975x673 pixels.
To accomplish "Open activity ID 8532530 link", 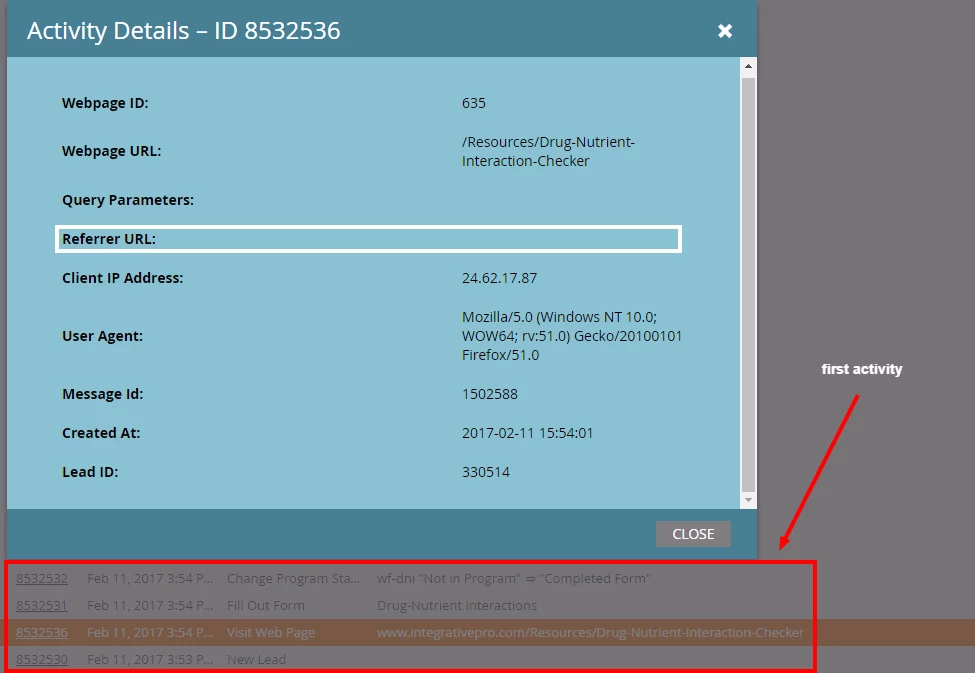I will [42, 659].
